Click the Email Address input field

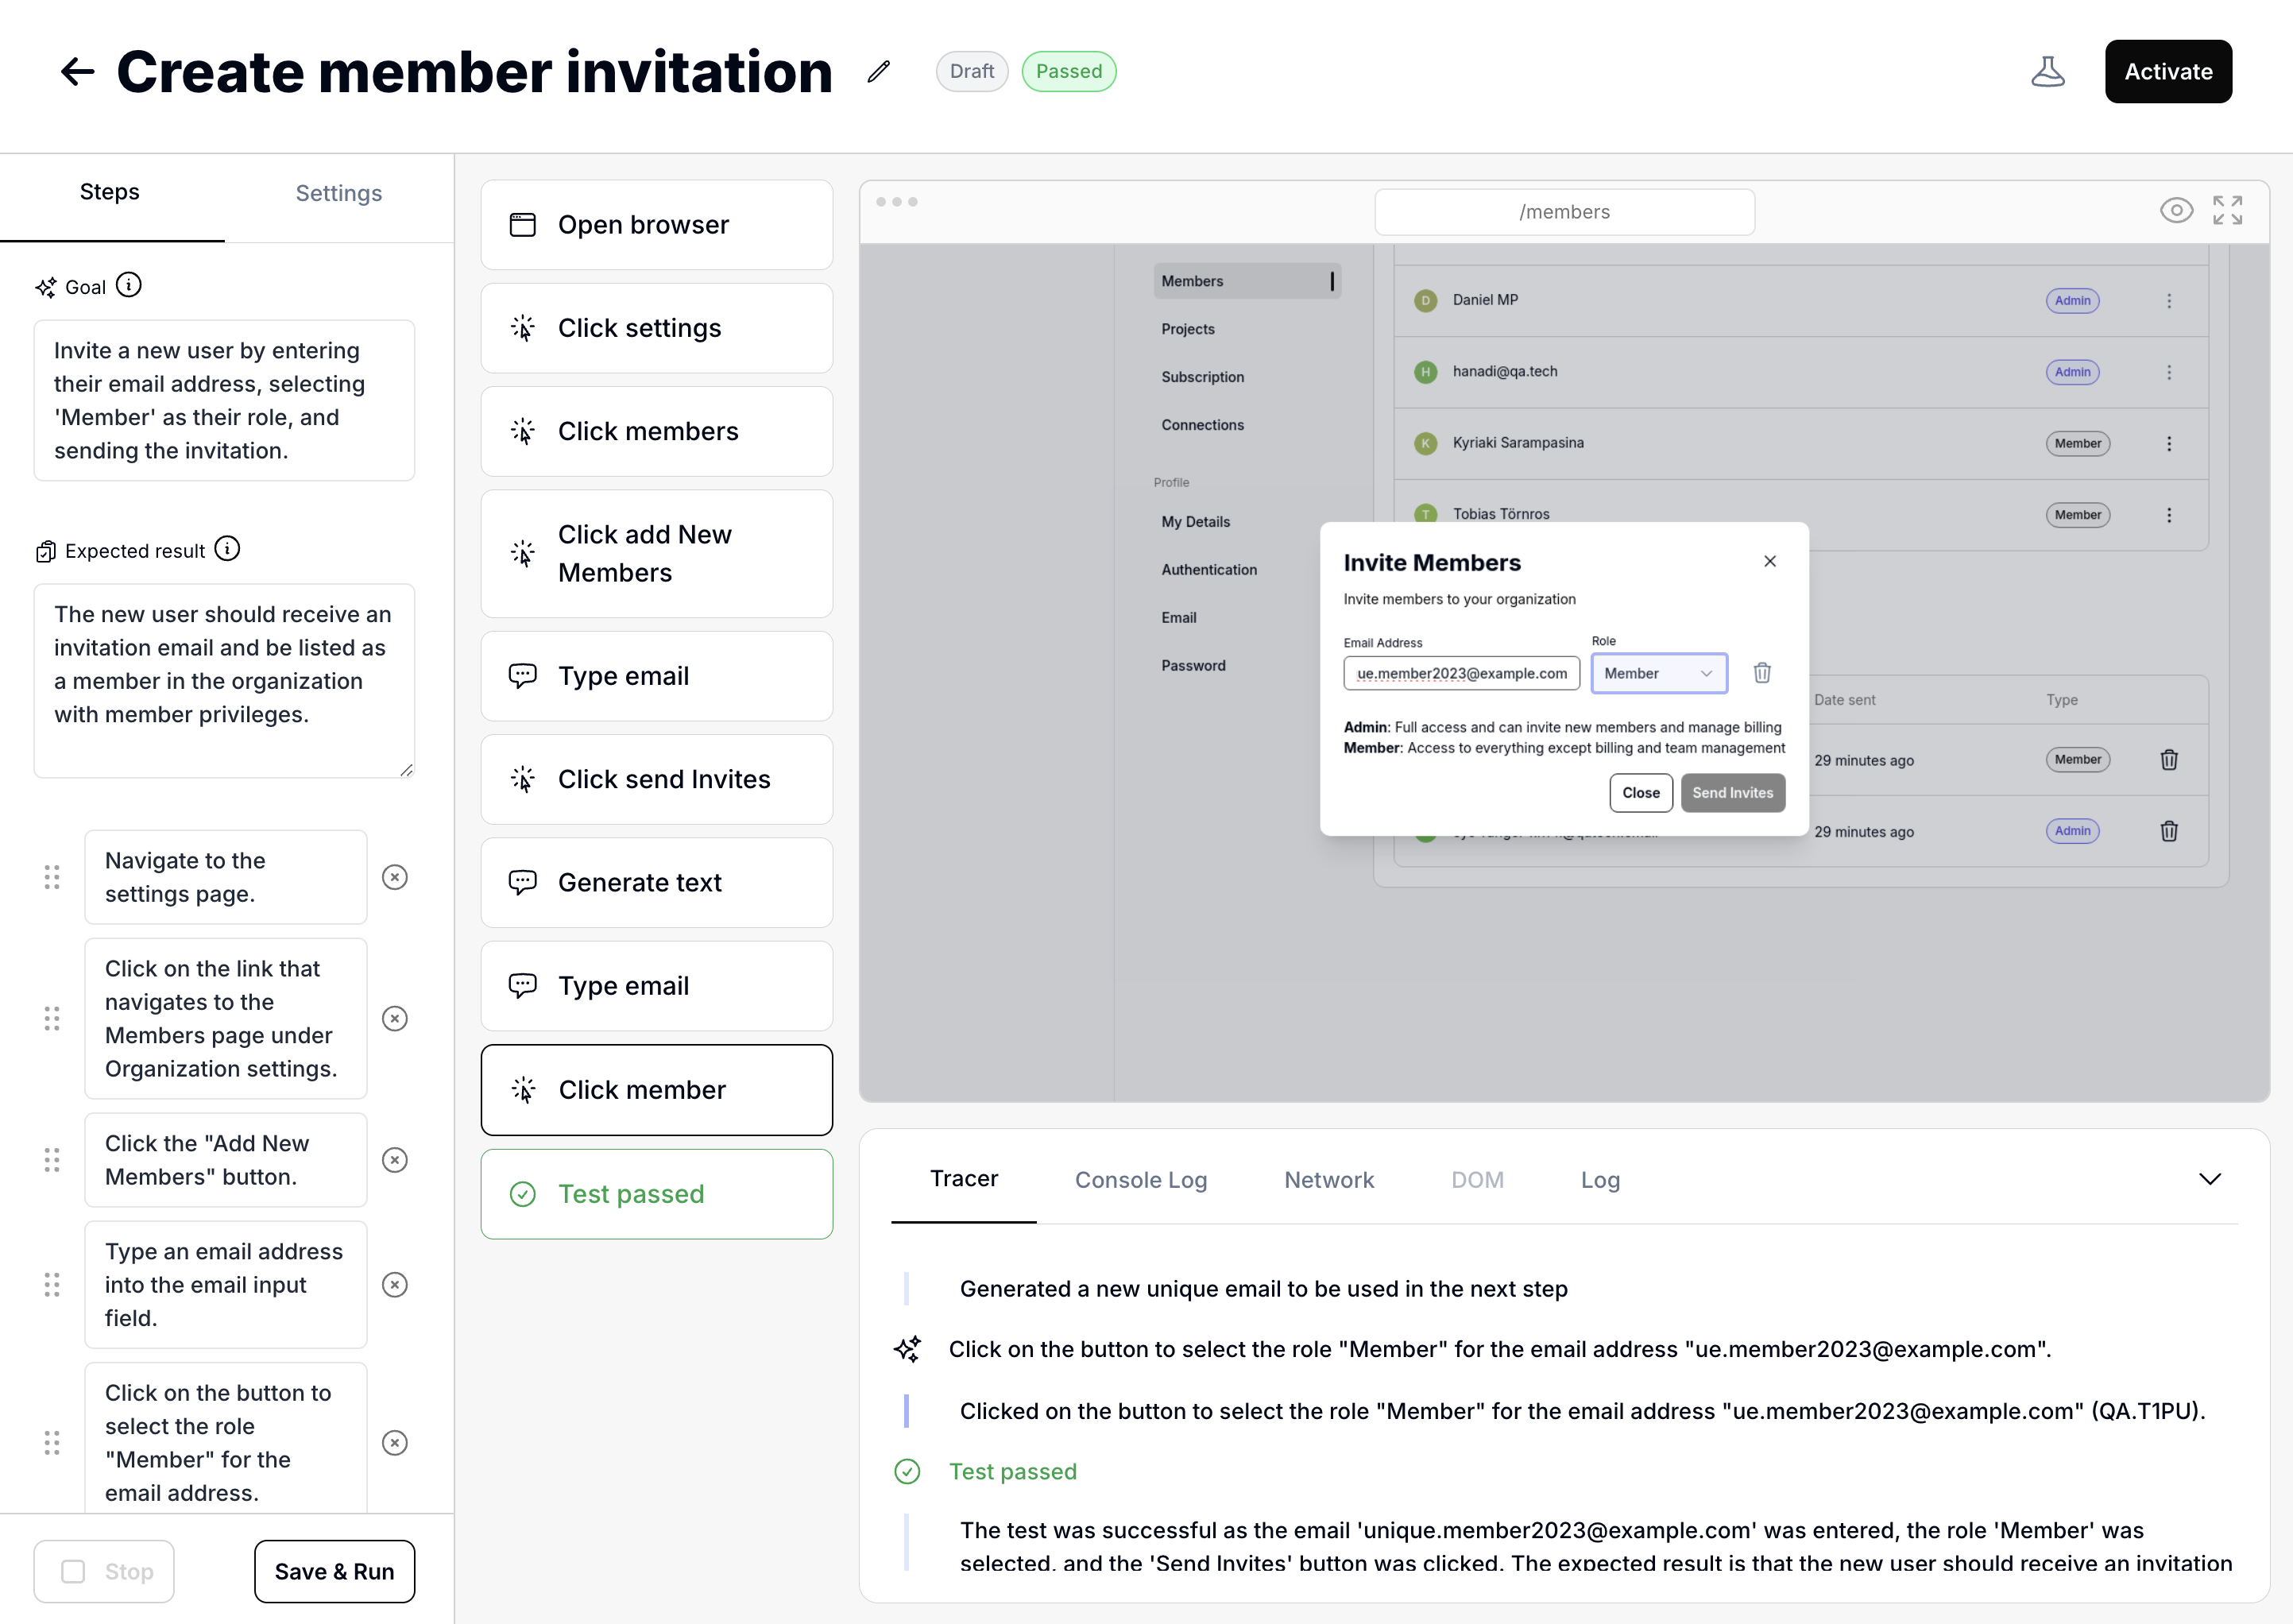click(1461, 673)
